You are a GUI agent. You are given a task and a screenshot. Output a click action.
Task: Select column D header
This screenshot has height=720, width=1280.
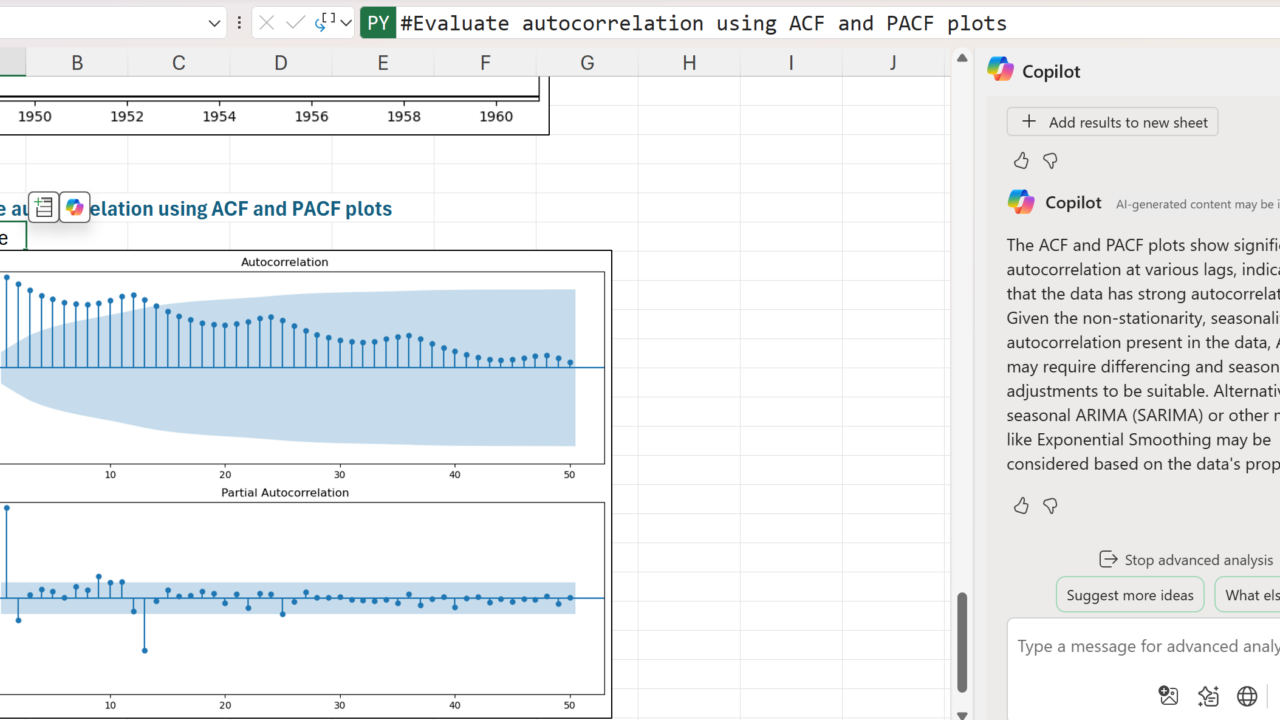coord(281,63)
